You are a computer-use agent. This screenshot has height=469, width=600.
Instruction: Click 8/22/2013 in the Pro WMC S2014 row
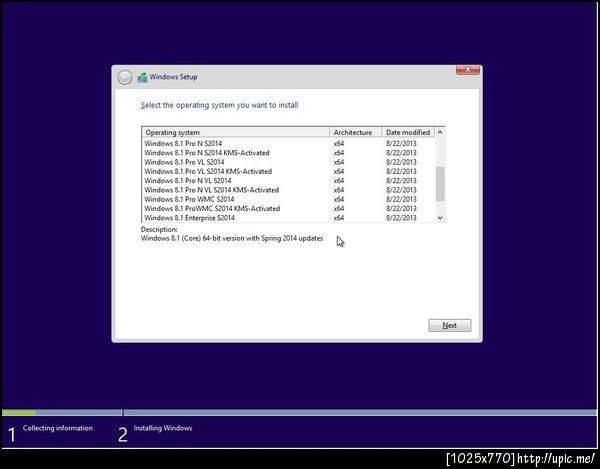[x=401, y=199]
